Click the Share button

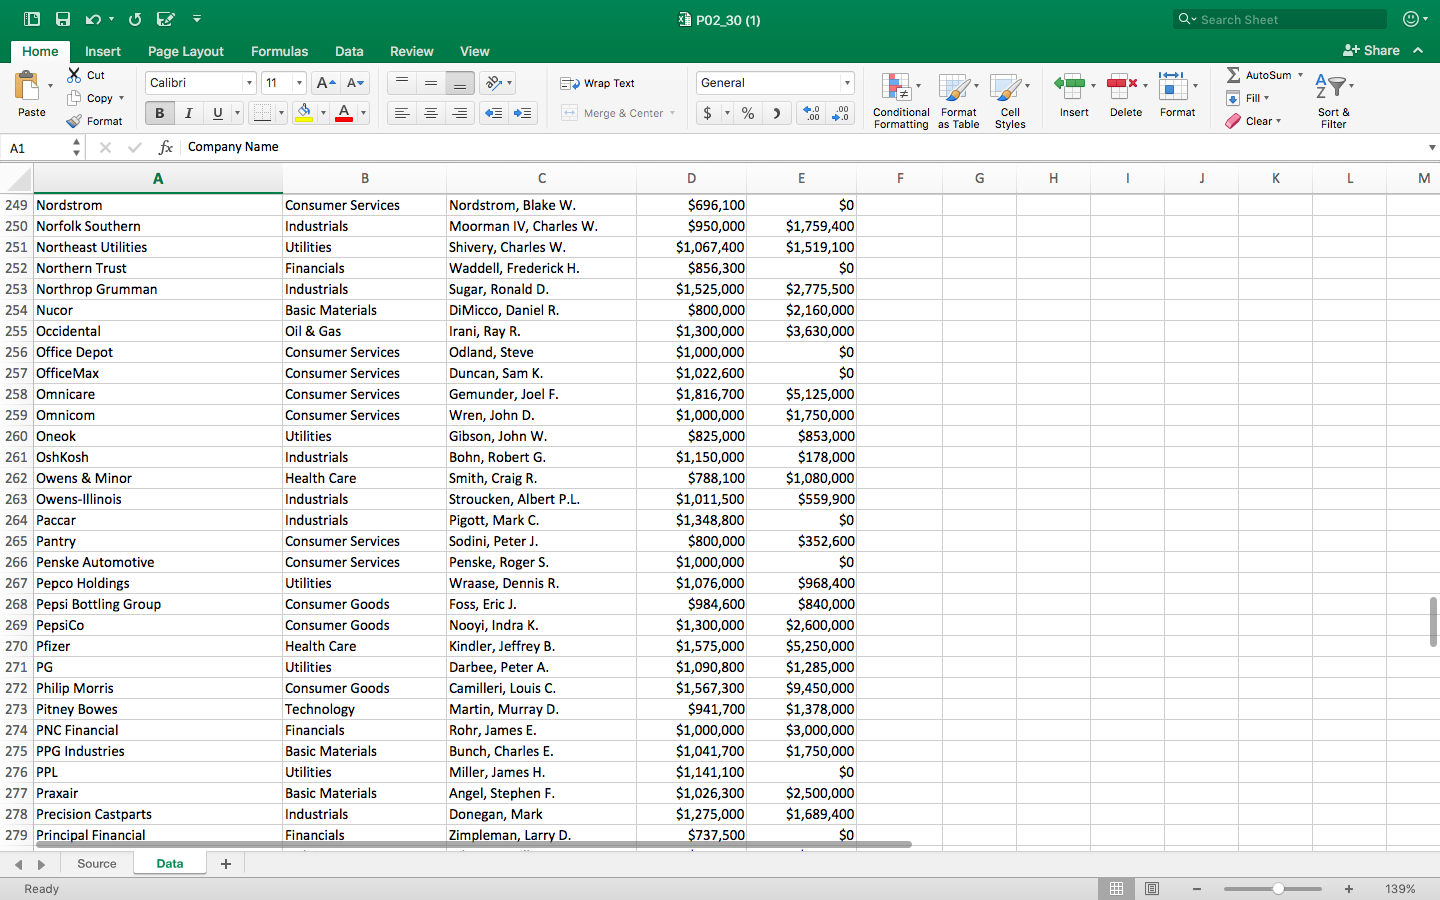pyautogui.click(x=1371, y=50)
